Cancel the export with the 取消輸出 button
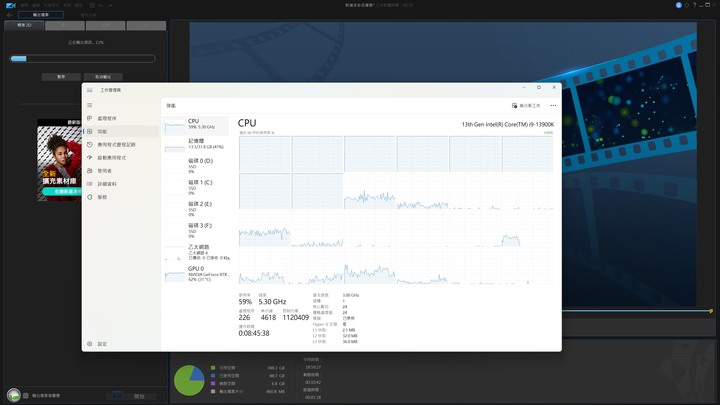The height and width of the screenshot is (405, 720). 103,77
